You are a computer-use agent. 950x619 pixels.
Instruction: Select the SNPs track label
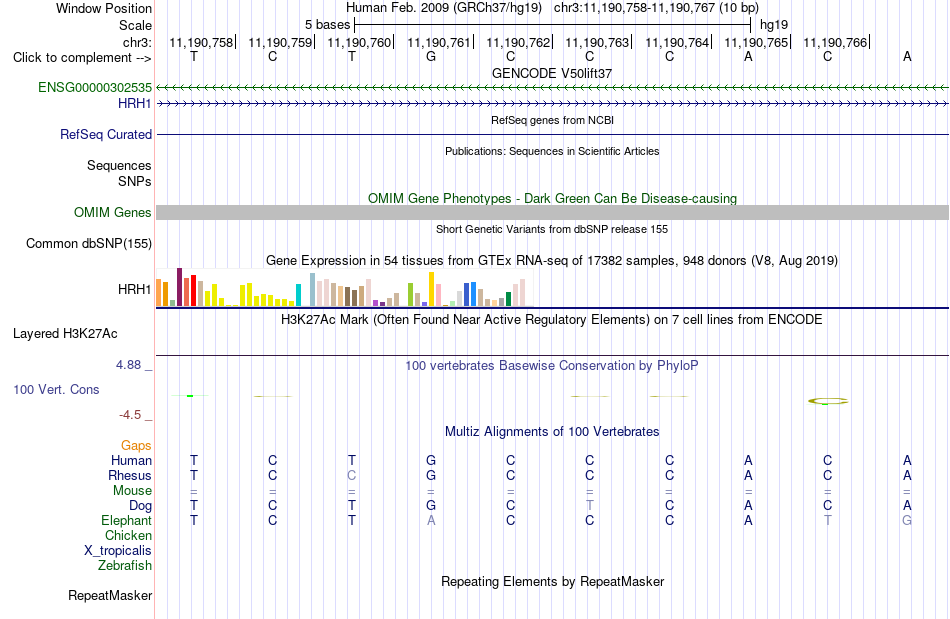point(135,181)
